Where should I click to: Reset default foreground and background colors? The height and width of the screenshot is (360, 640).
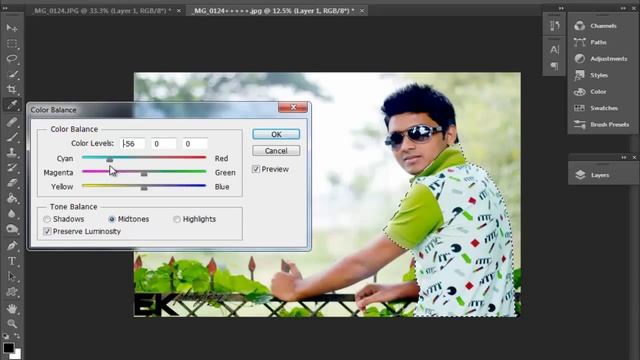pos(6,336)
